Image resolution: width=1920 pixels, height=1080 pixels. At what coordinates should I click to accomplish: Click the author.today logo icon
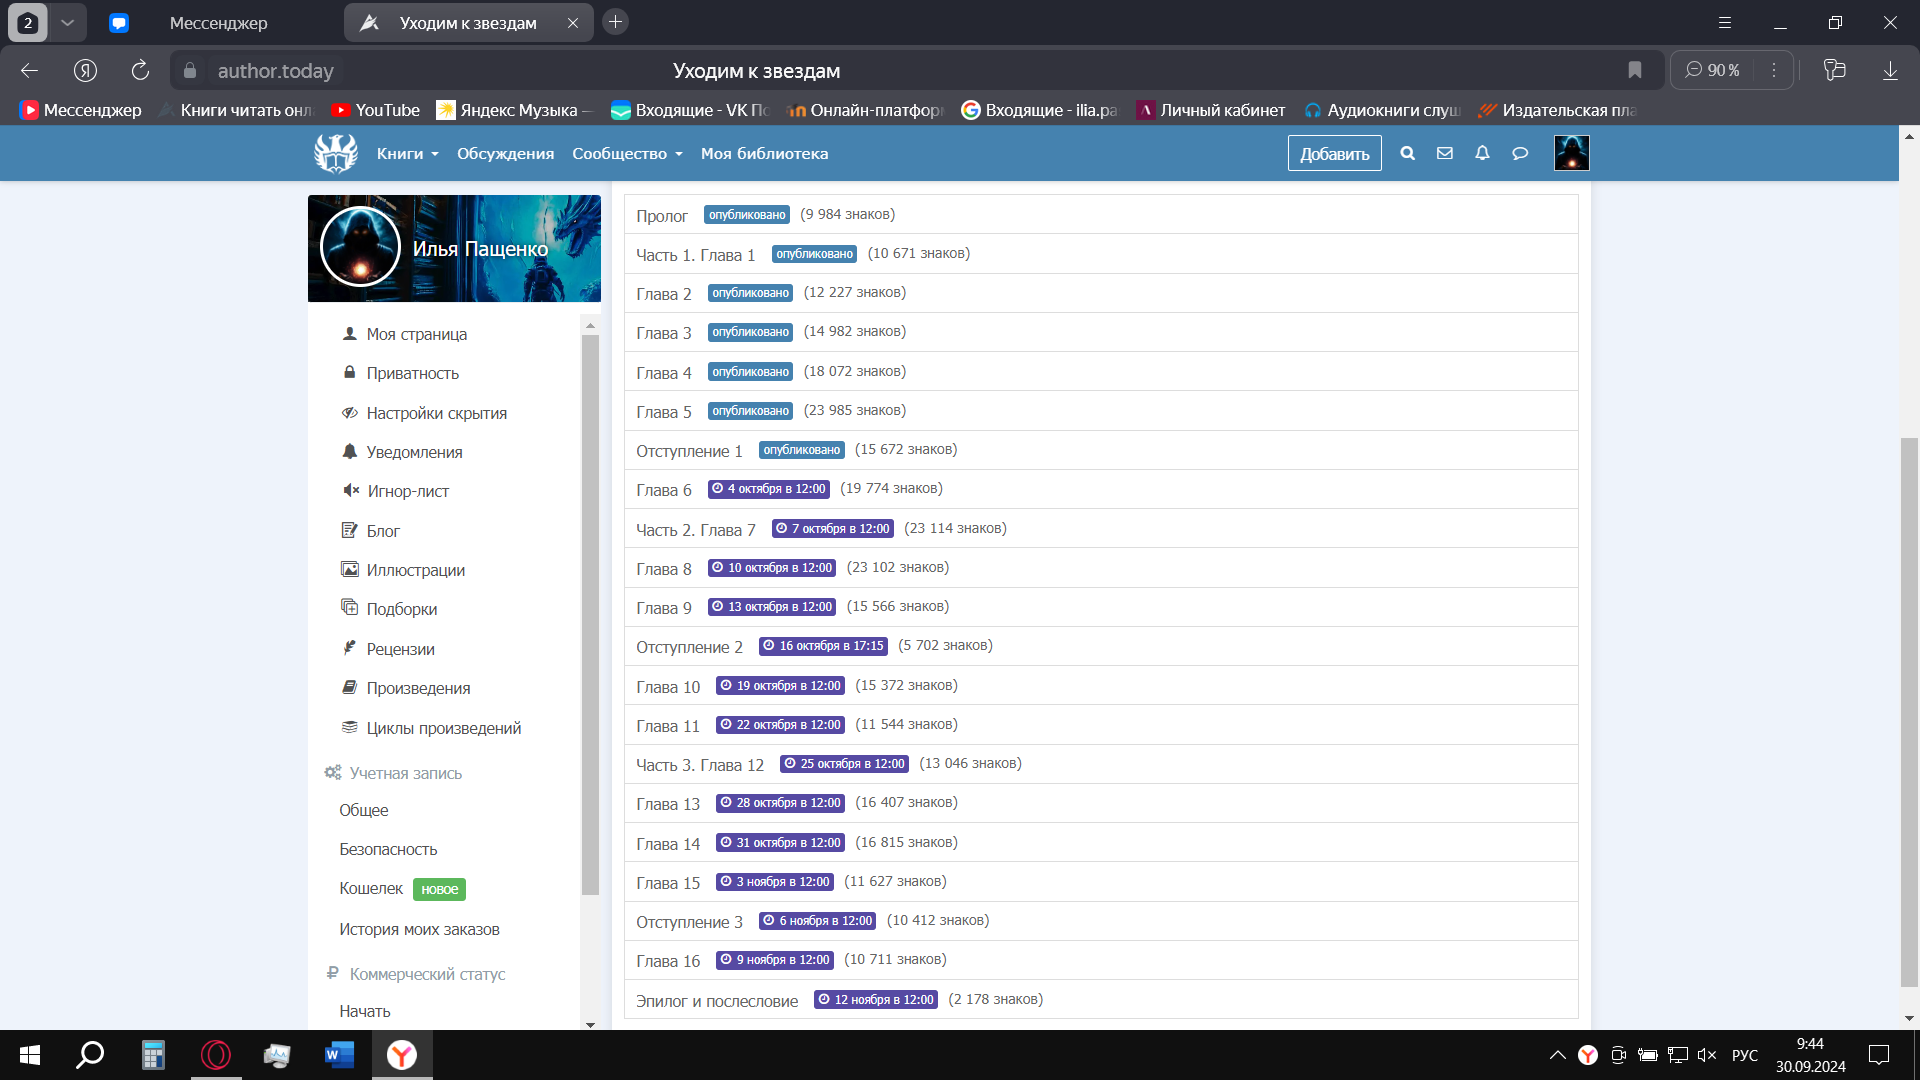(x=336, y=153)
